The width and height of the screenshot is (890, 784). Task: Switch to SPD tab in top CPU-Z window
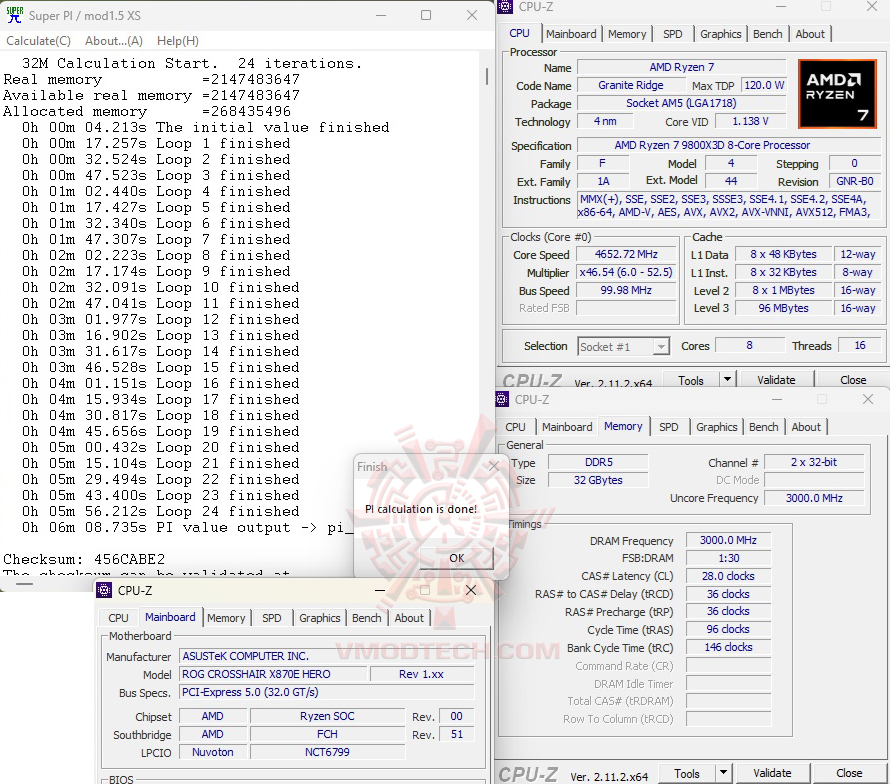coord(673,34)
